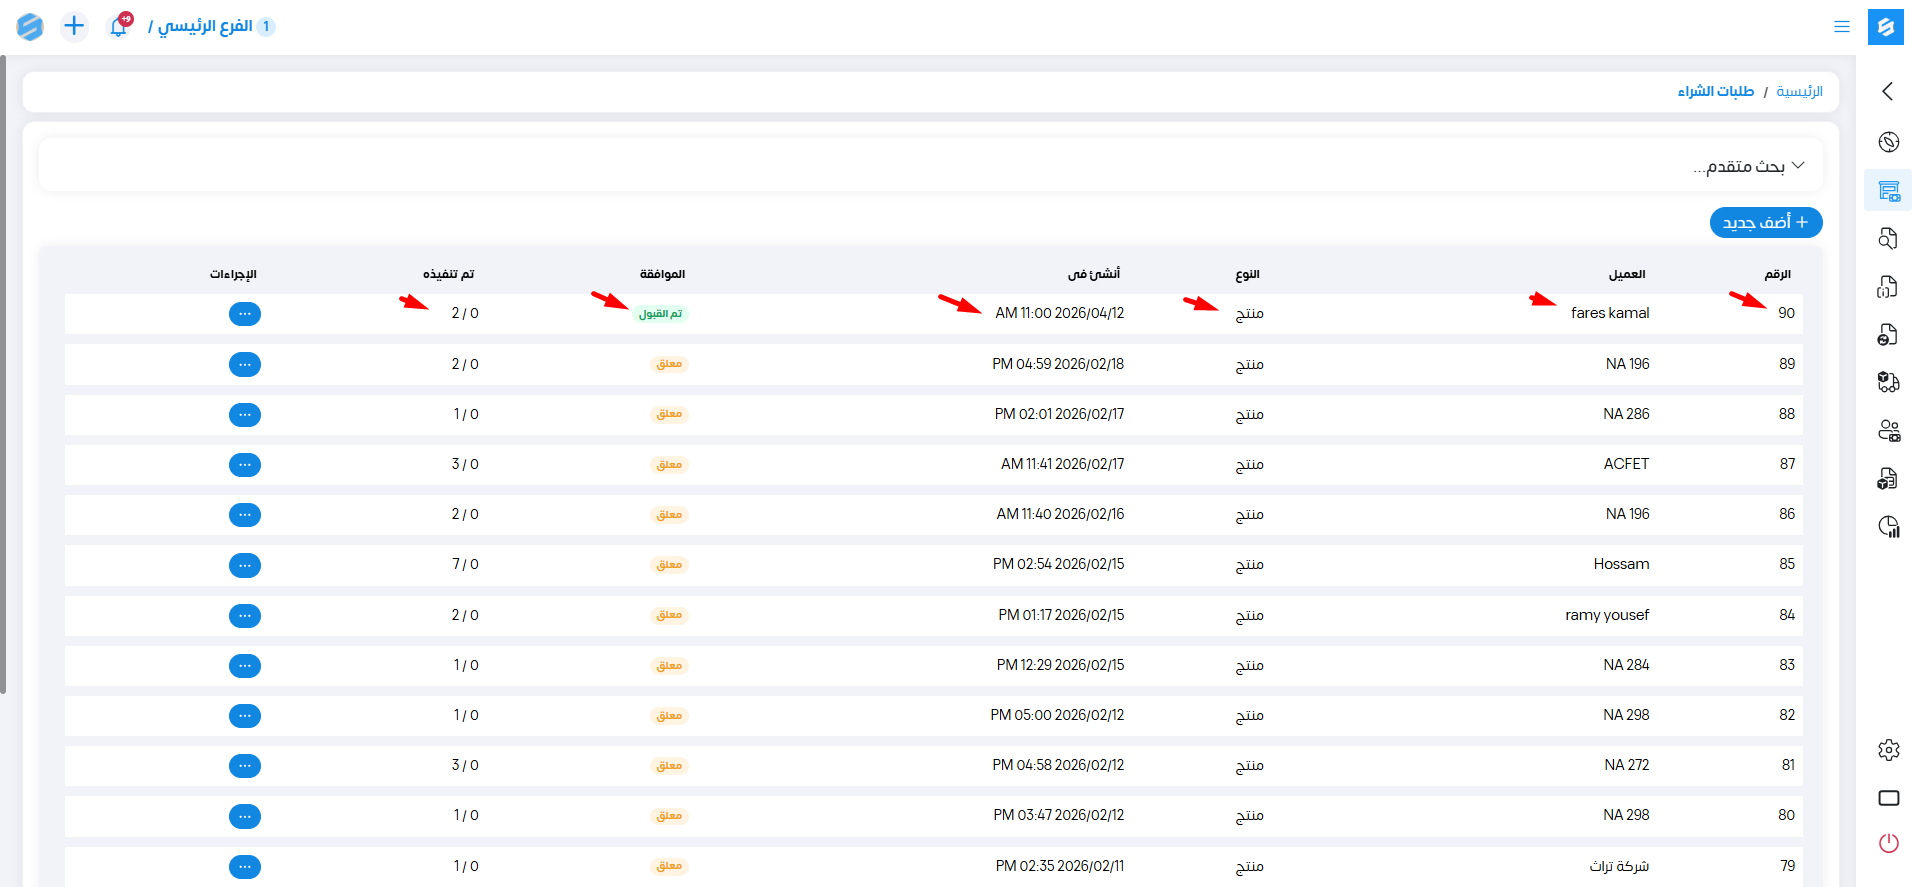Click the settings gear in sidebar
Screen dimensions: 1919x887
(1888, 750)
